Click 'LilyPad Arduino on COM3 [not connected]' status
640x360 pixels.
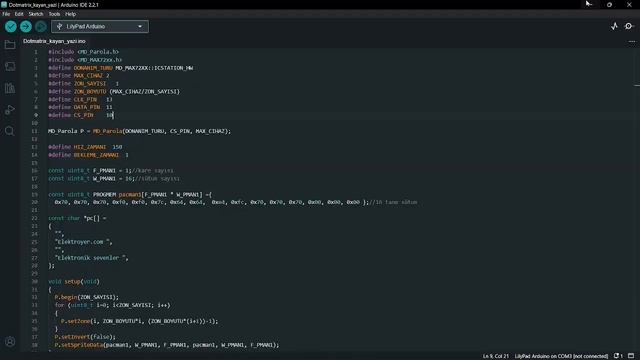pyautogui.click(x=561, y=356)
